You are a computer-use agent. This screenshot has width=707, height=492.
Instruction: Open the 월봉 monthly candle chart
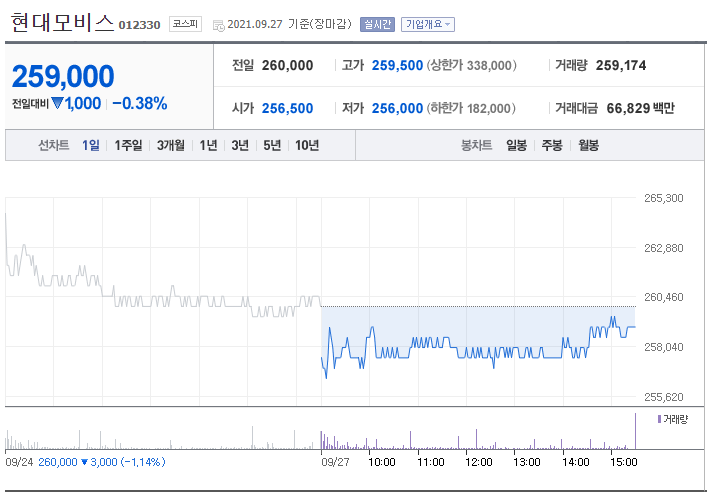[x=588, y=145]
